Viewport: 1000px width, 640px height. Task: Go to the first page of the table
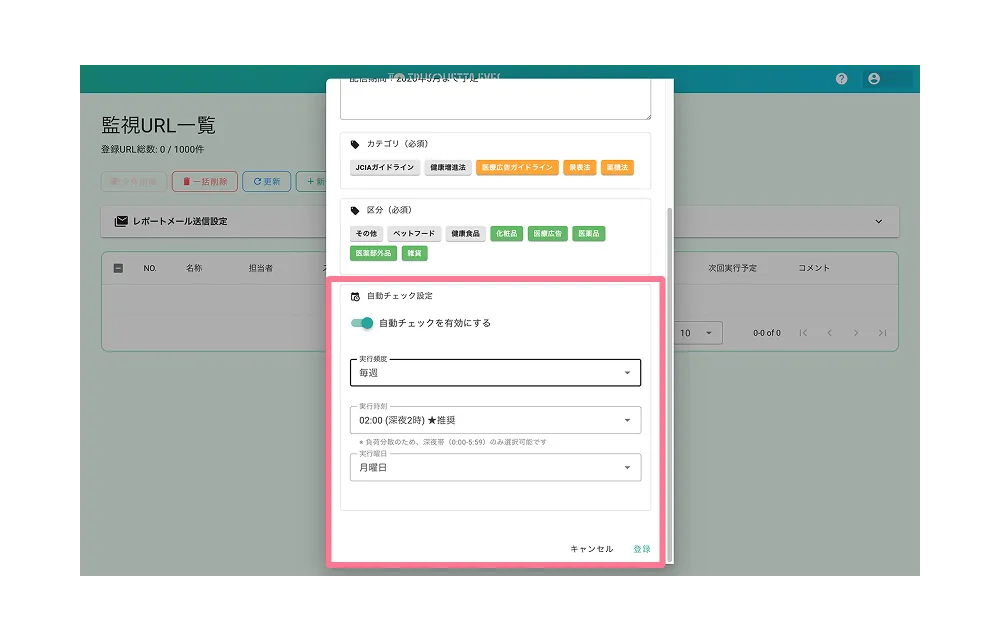pos(803,333)
